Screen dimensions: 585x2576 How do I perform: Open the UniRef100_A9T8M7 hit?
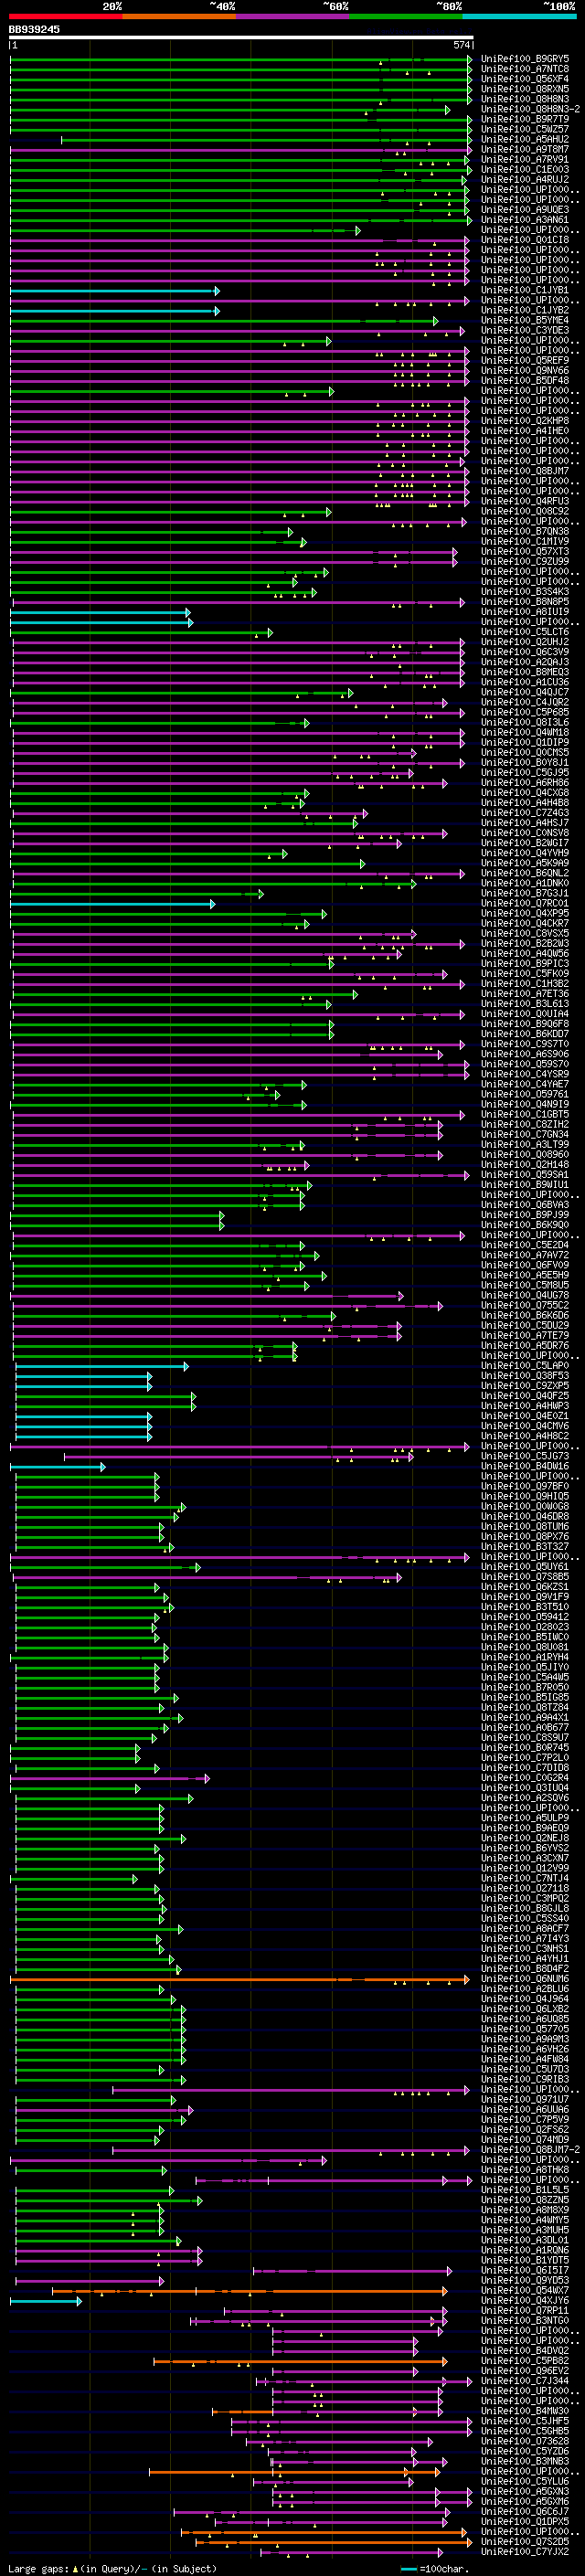[x=525, y=149]
